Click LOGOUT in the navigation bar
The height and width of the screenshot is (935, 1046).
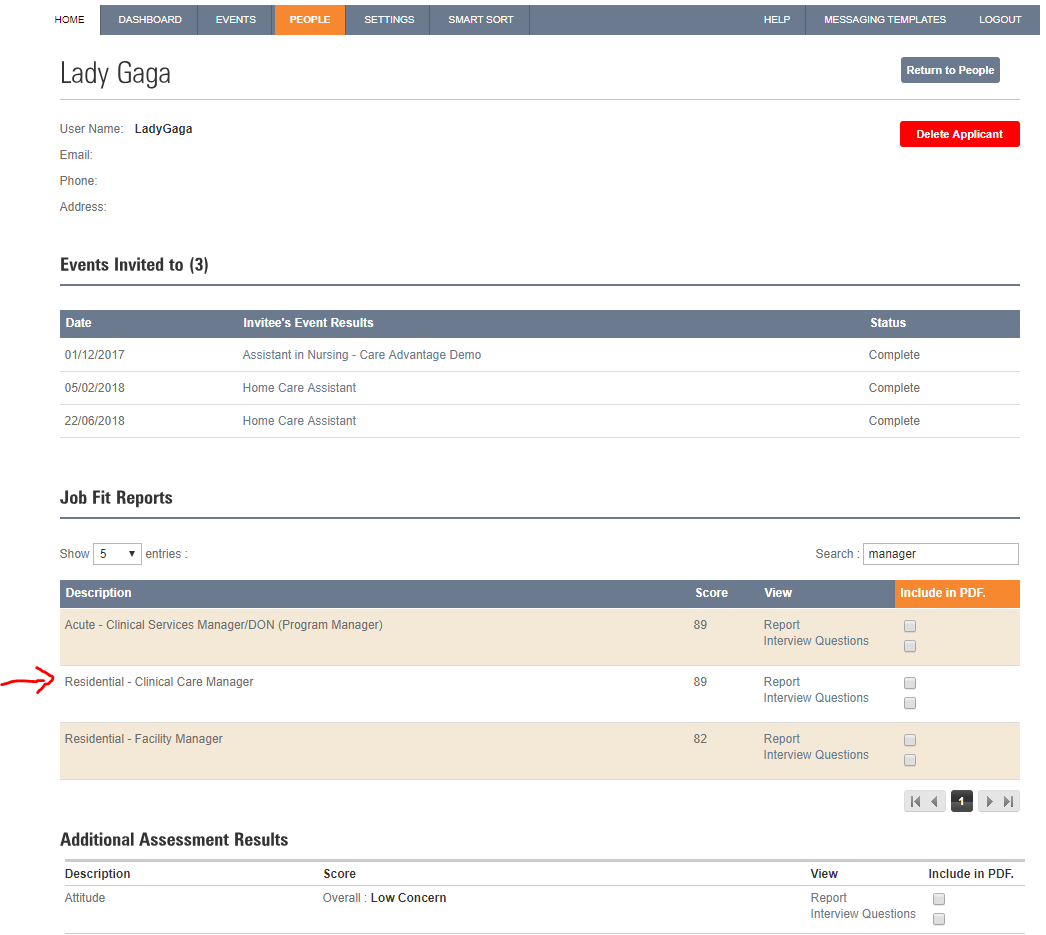(1000, 19)
